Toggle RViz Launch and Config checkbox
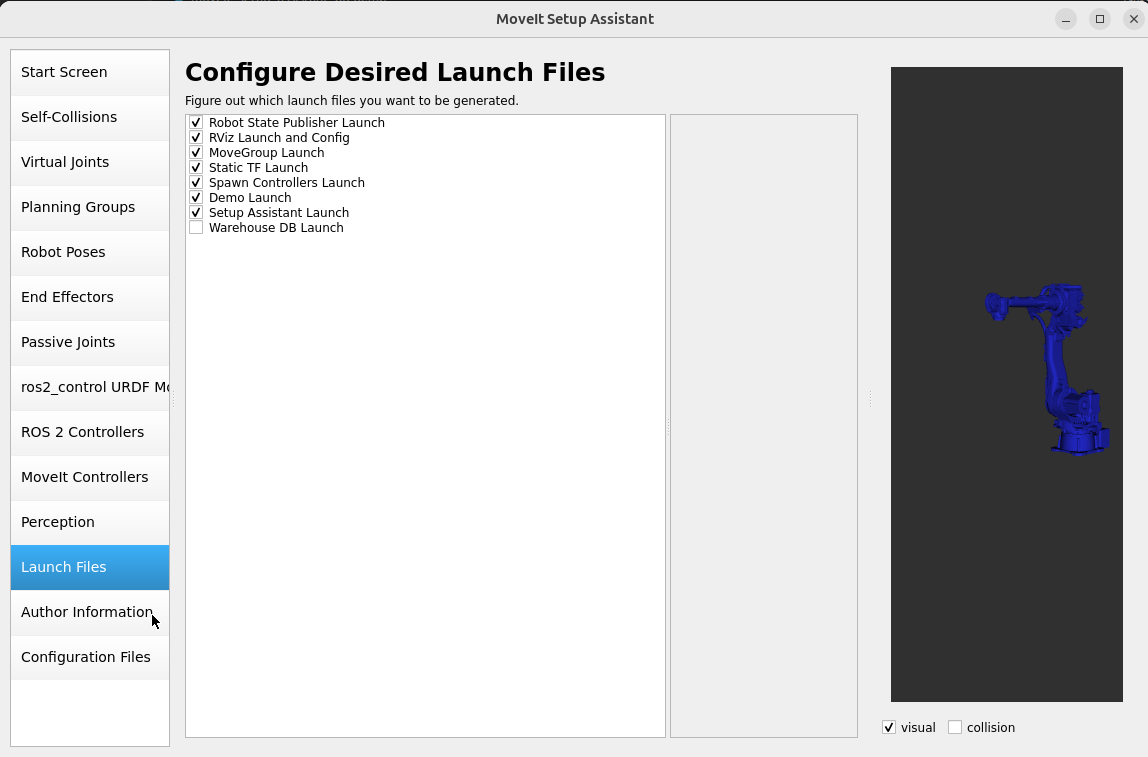Image resolution: width=1148 pixels, height=757 pixels. [x=195, y=138]
